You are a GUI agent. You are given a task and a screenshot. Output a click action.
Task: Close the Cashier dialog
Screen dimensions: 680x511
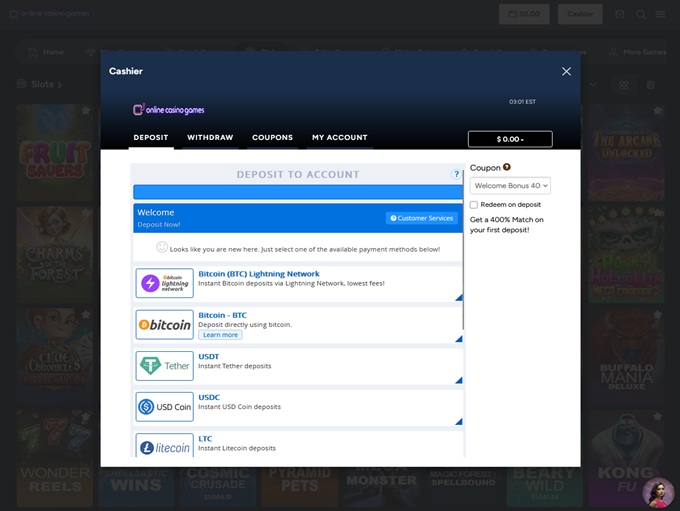tap(566, 71)
